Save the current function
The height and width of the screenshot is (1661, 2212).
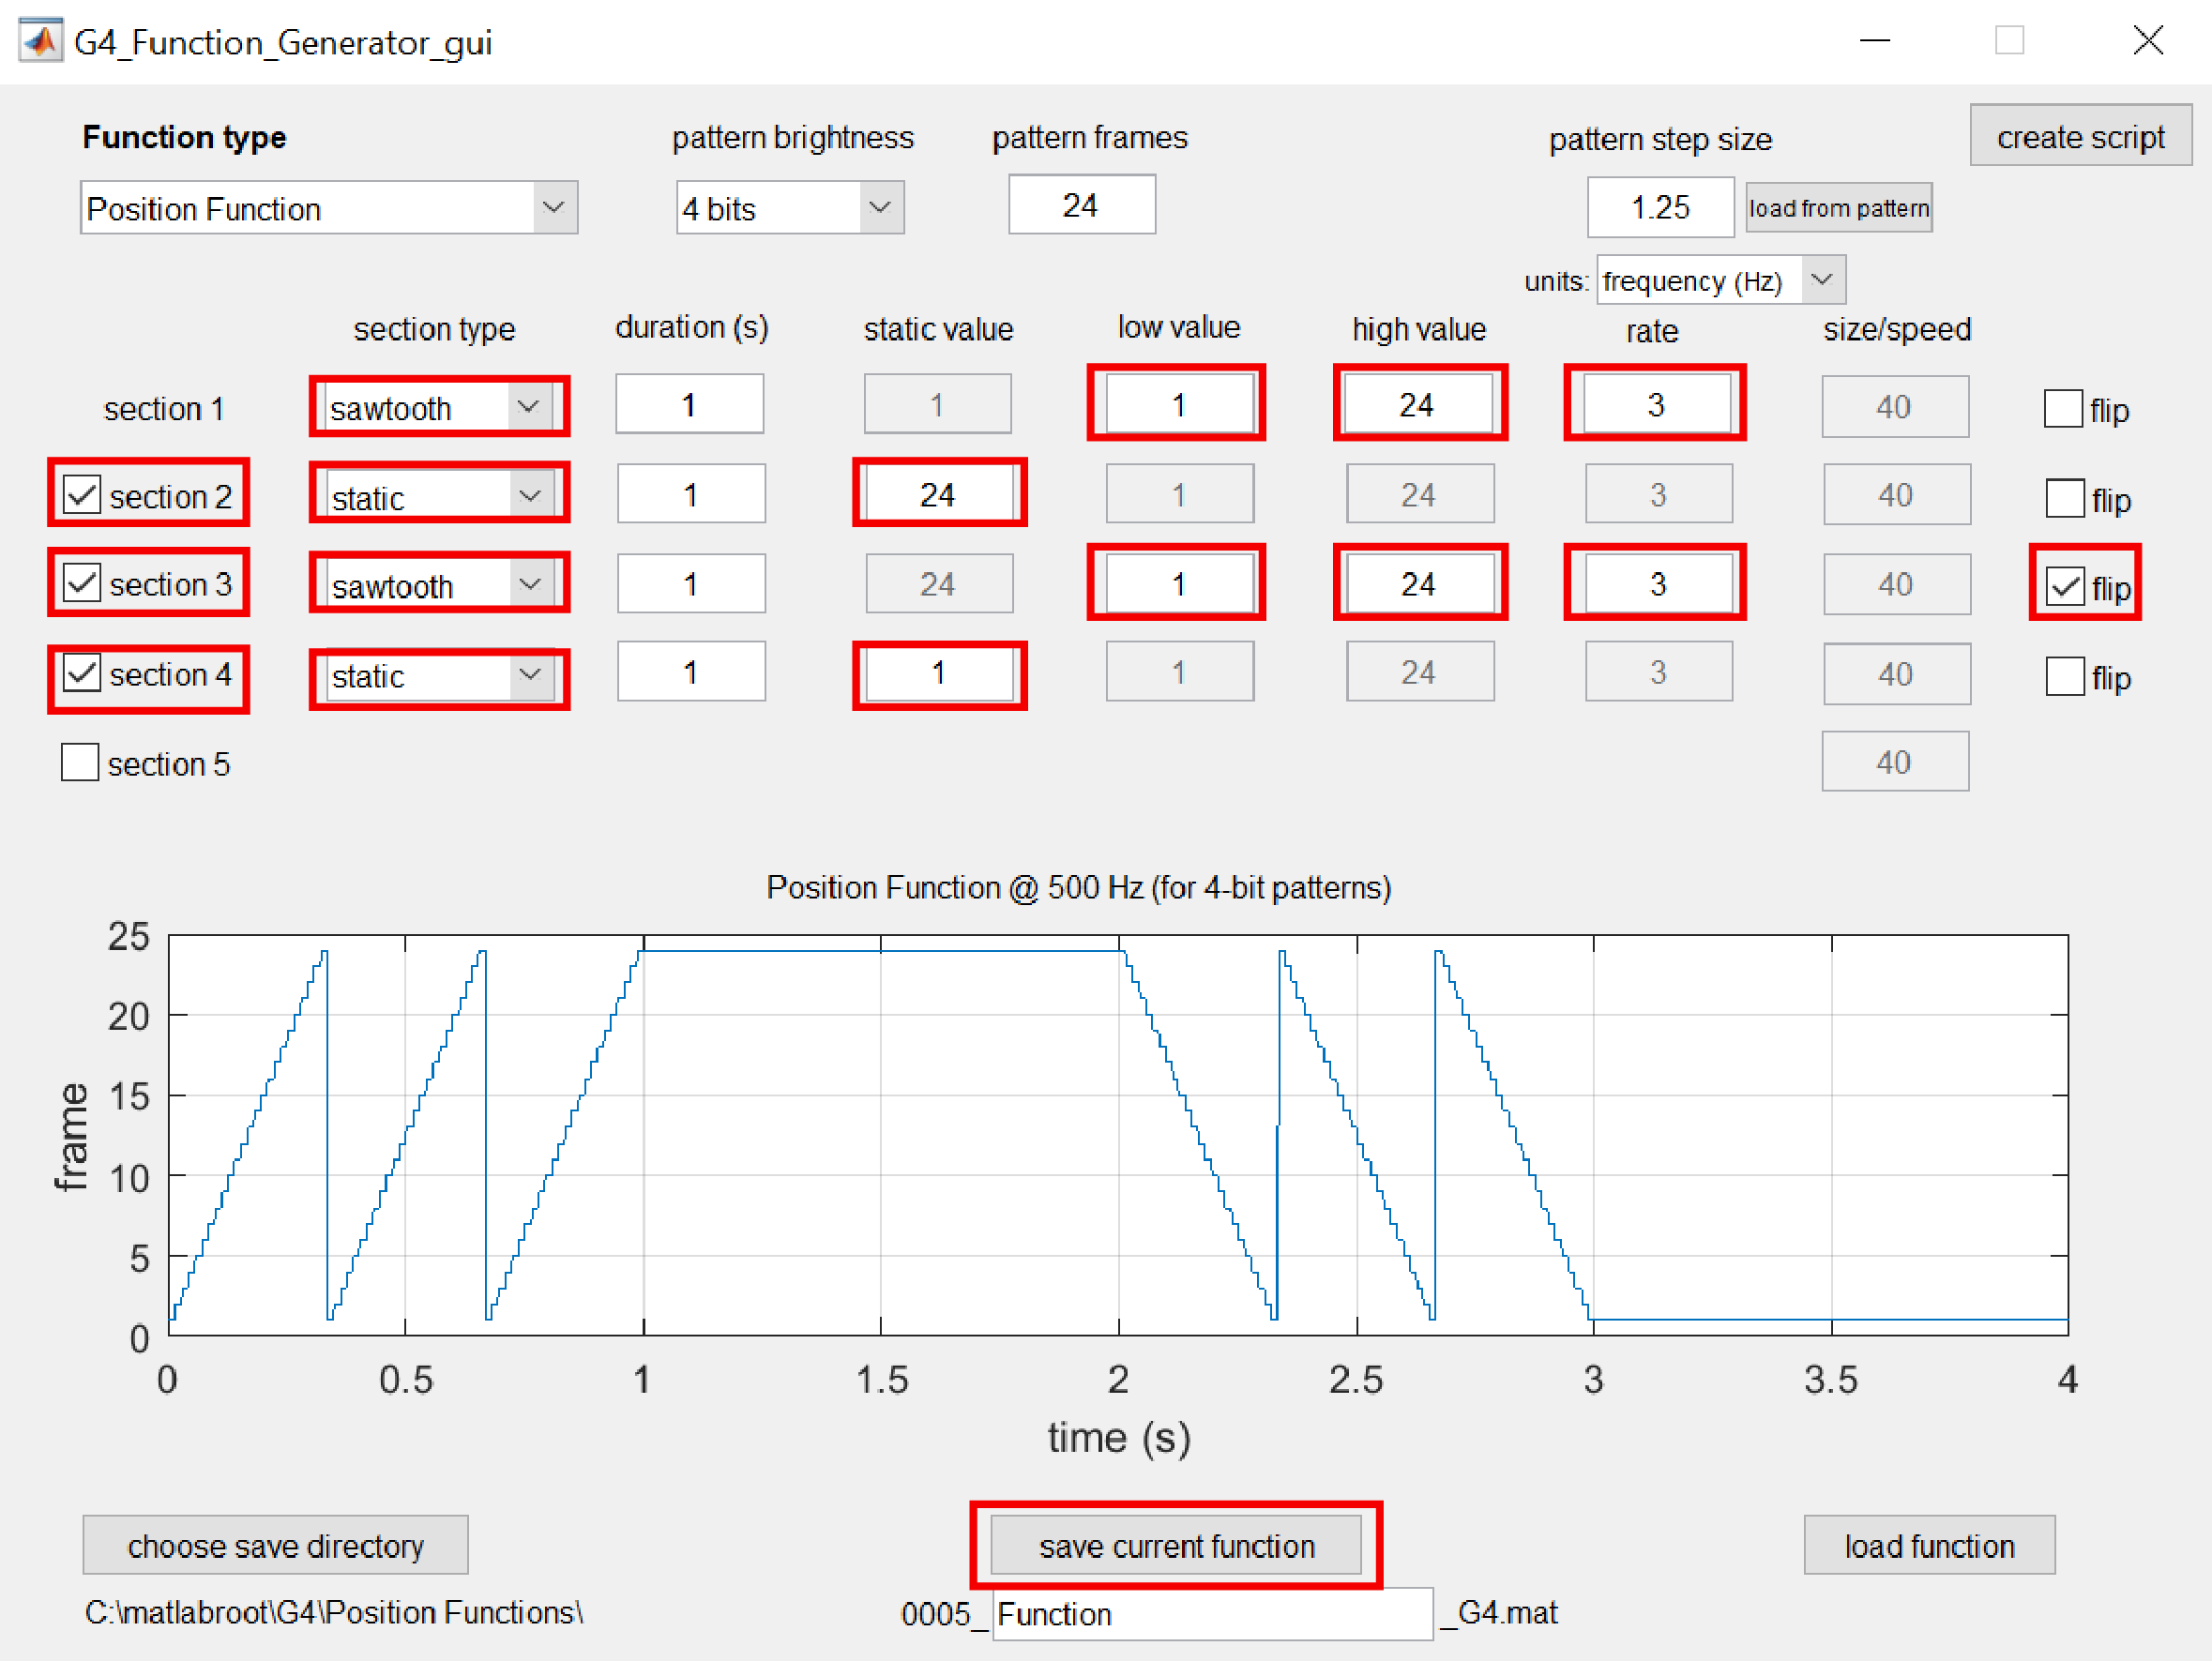pos(1177,1545)
